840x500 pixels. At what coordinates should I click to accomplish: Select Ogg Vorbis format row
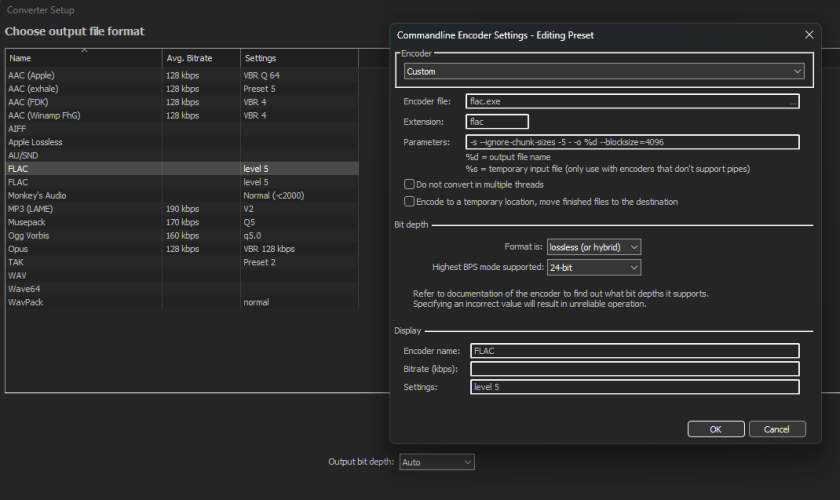pyautogui.click(x=182, y=236)
